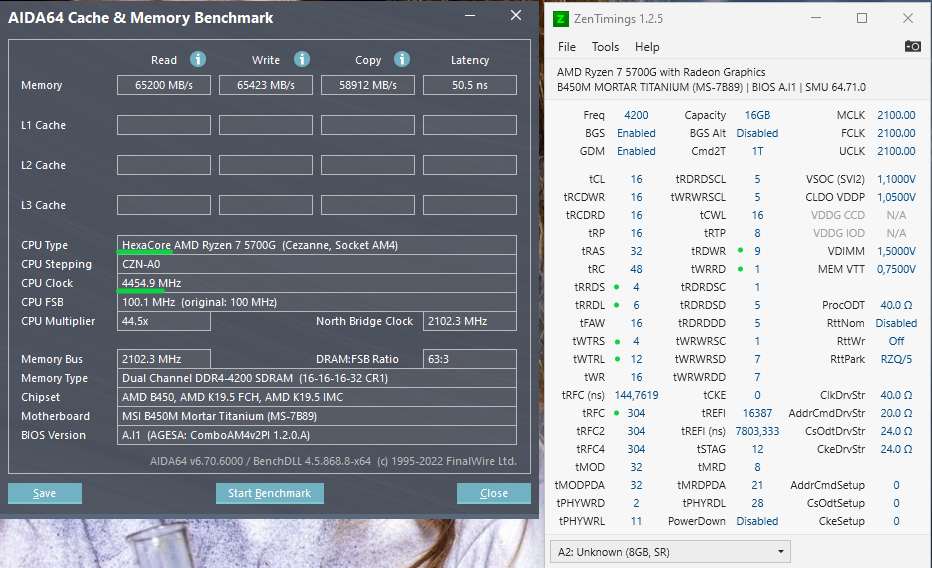Click the VSOC (SVI2) value 1,1000V
The height and width of the screenshot is (568, 932).
pos(896,179)
